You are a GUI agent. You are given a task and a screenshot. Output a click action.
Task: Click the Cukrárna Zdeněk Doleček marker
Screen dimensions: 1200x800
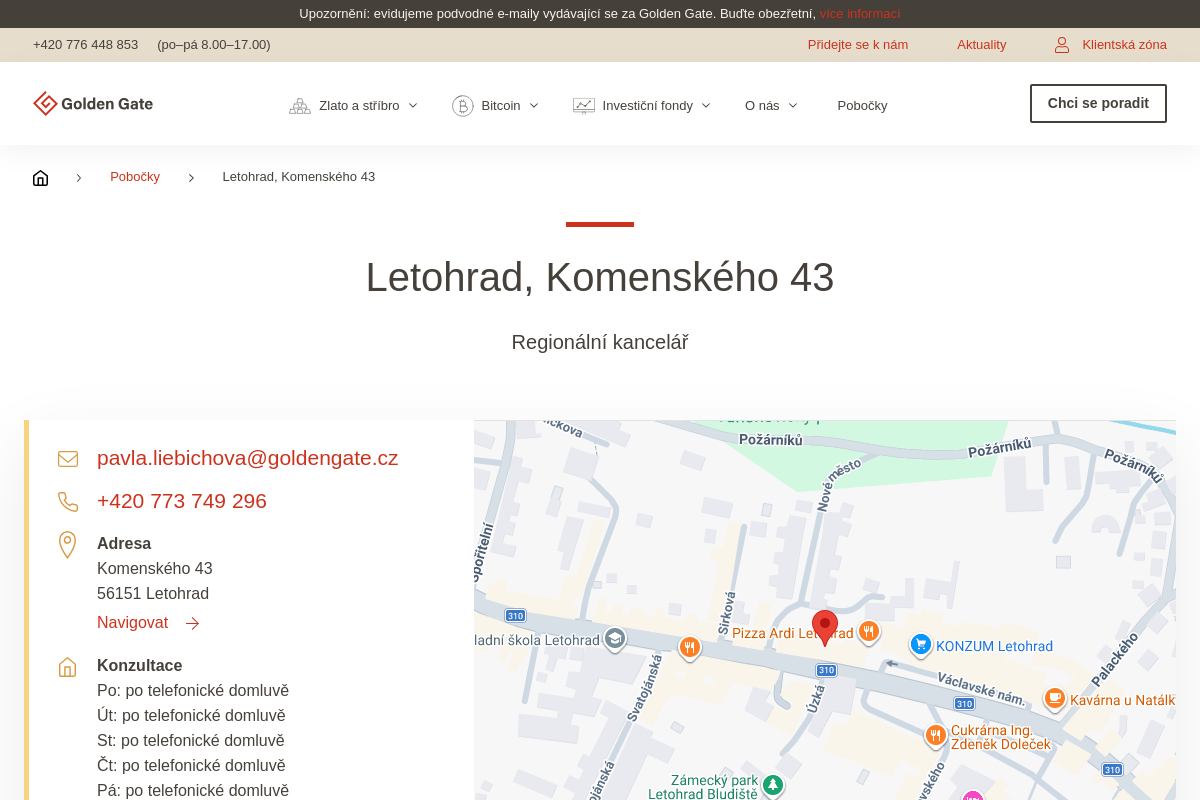tap(936, 736)
